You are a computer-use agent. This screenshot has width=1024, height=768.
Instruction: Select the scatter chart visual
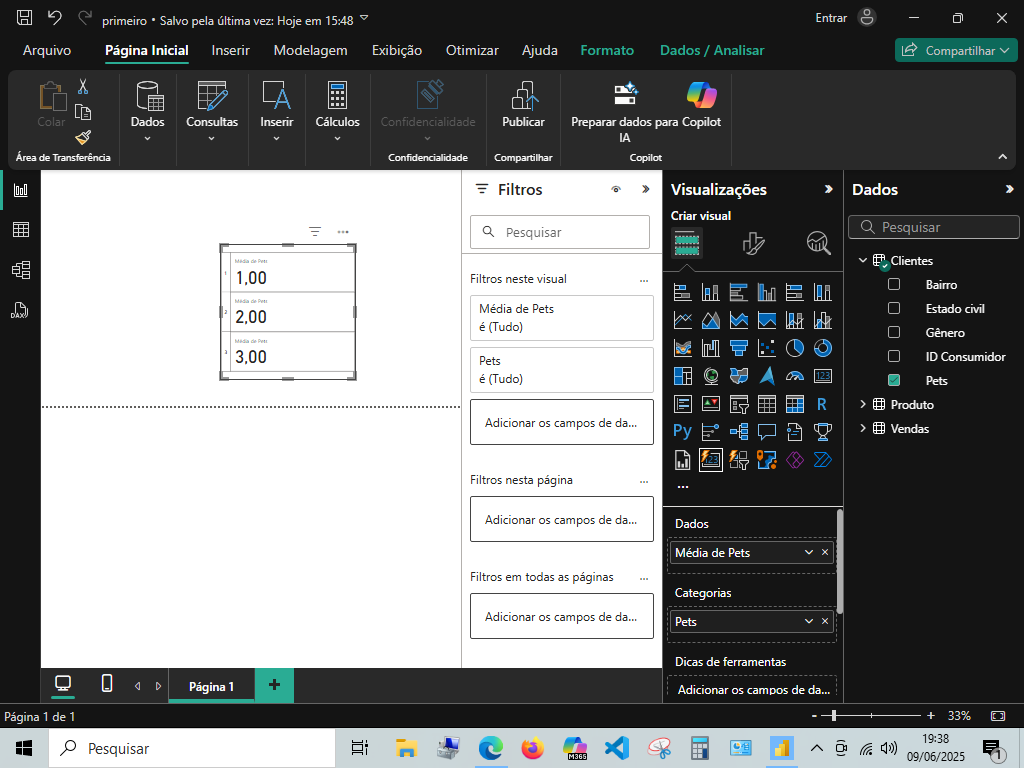(767, 349)
